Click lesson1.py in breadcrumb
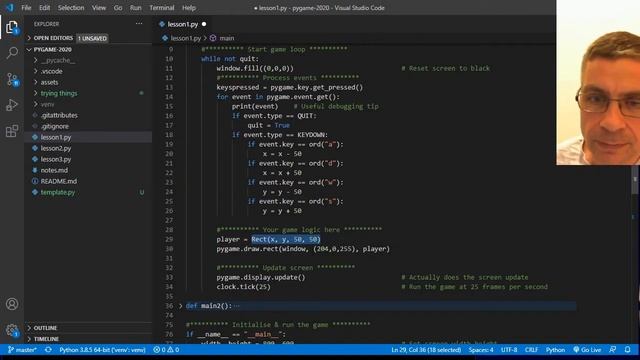This screenshot has width=640, height=360. click(x=182, y=38)
